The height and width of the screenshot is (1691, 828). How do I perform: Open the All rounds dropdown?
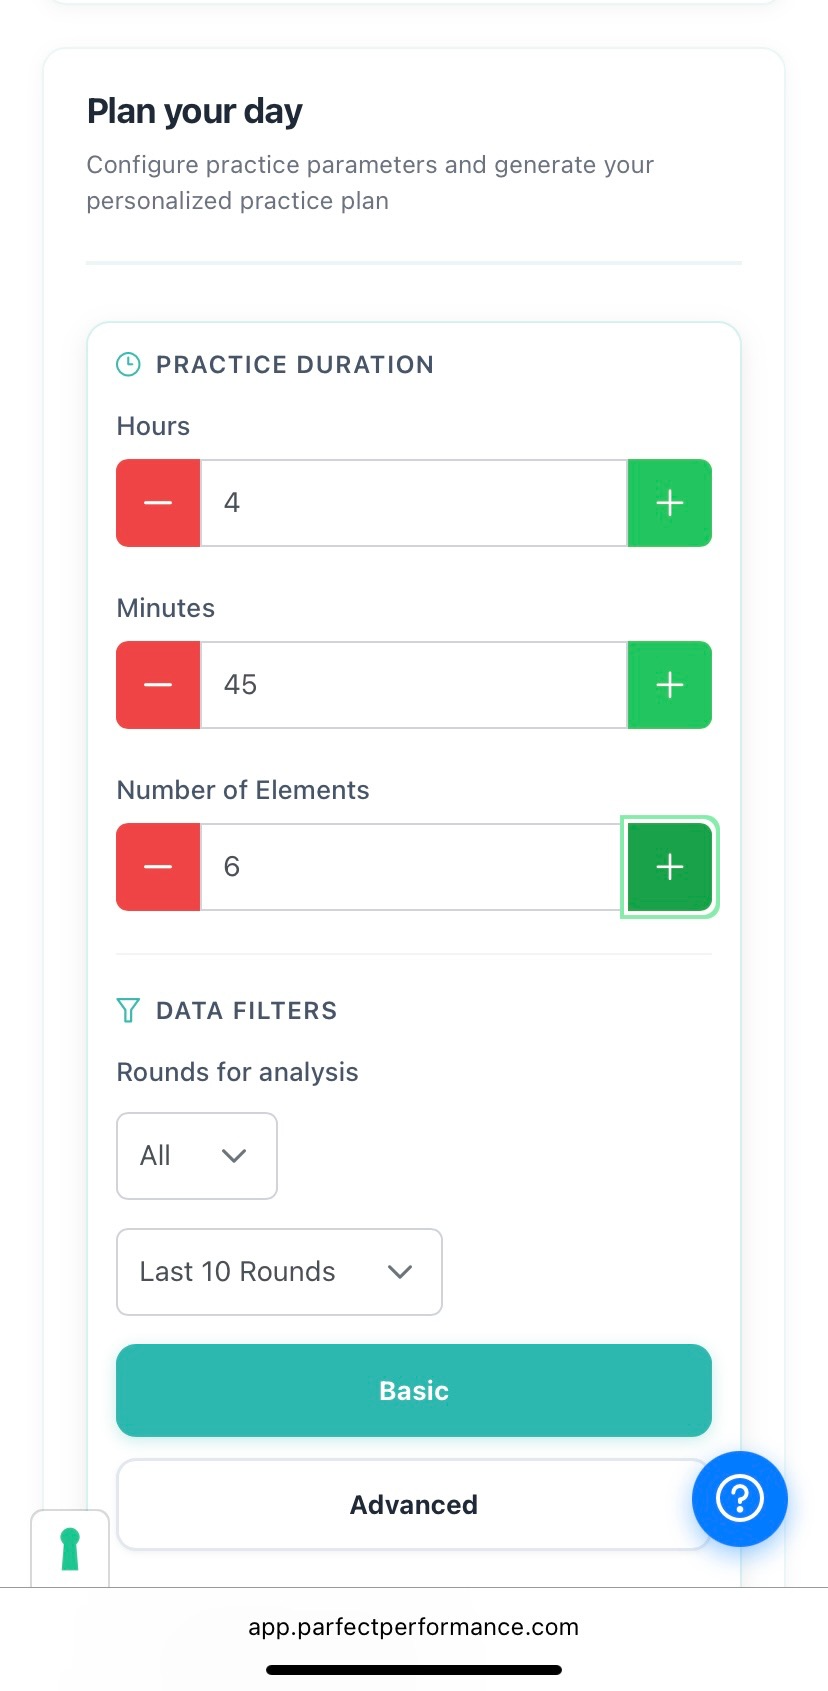pos(196,1155)
